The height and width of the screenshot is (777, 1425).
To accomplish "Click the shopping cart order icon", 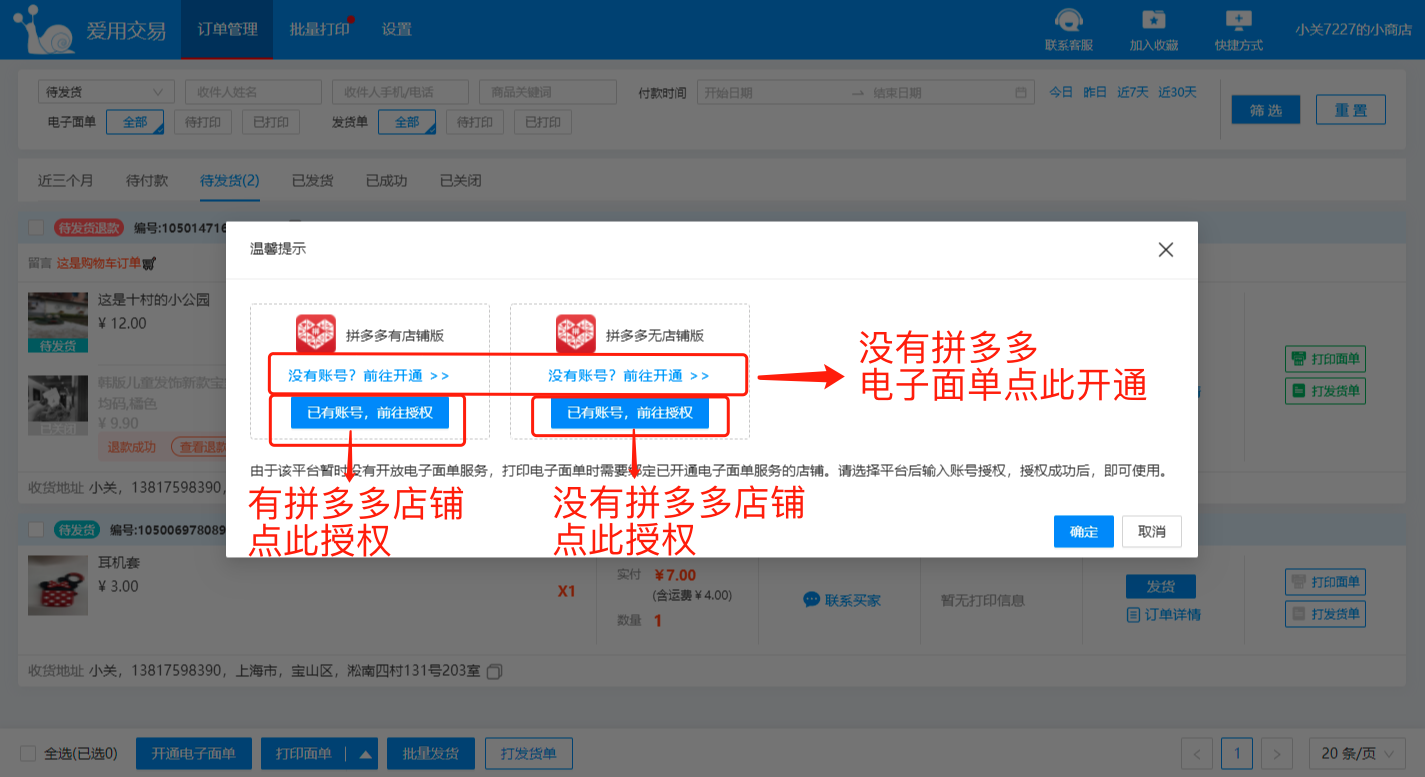I will [x=149, y=263].
